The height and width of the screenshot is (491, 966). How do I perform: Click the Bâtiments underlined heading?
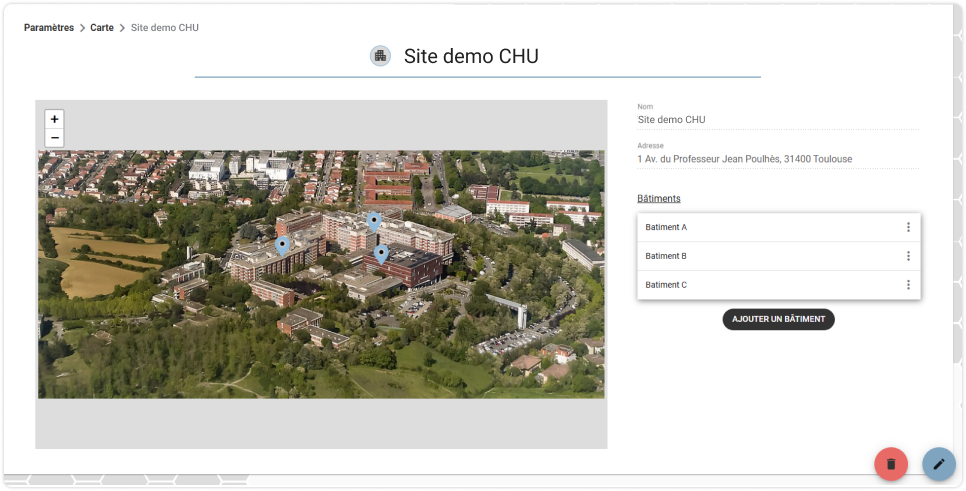[659, 198]
